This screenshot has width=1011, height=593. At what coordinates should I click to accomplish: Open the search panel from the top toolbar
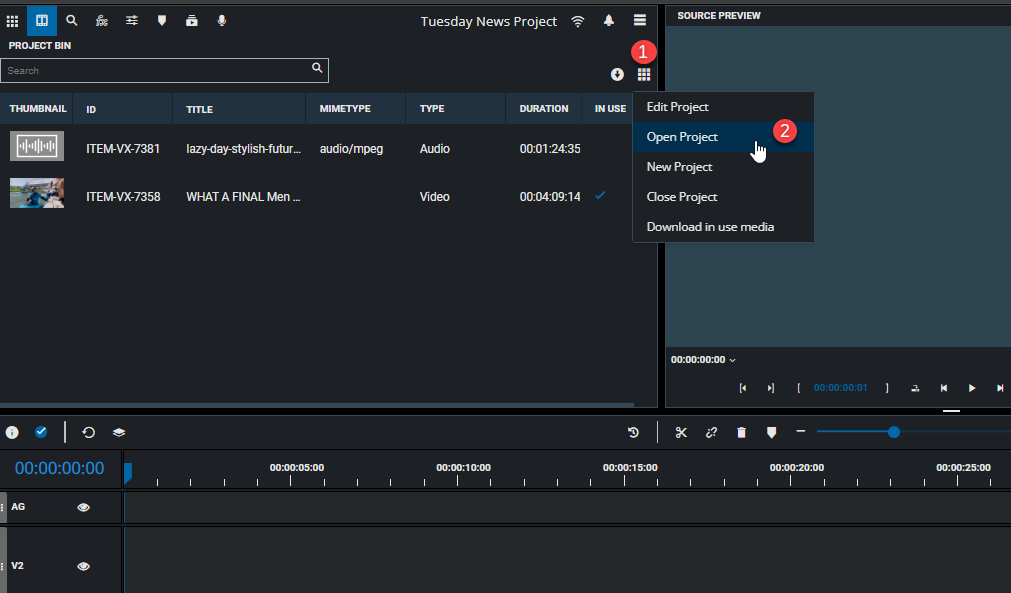tap(71, 20)
